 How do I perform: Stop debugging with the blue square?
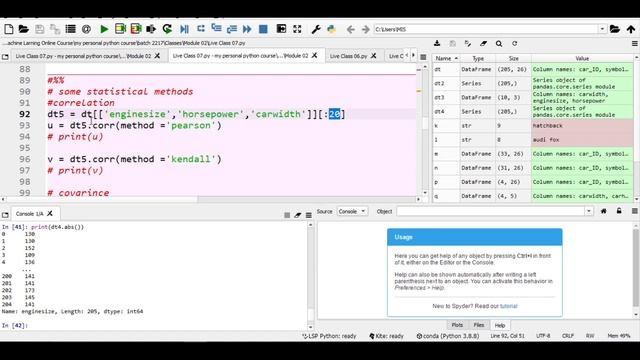pos(263,29)
